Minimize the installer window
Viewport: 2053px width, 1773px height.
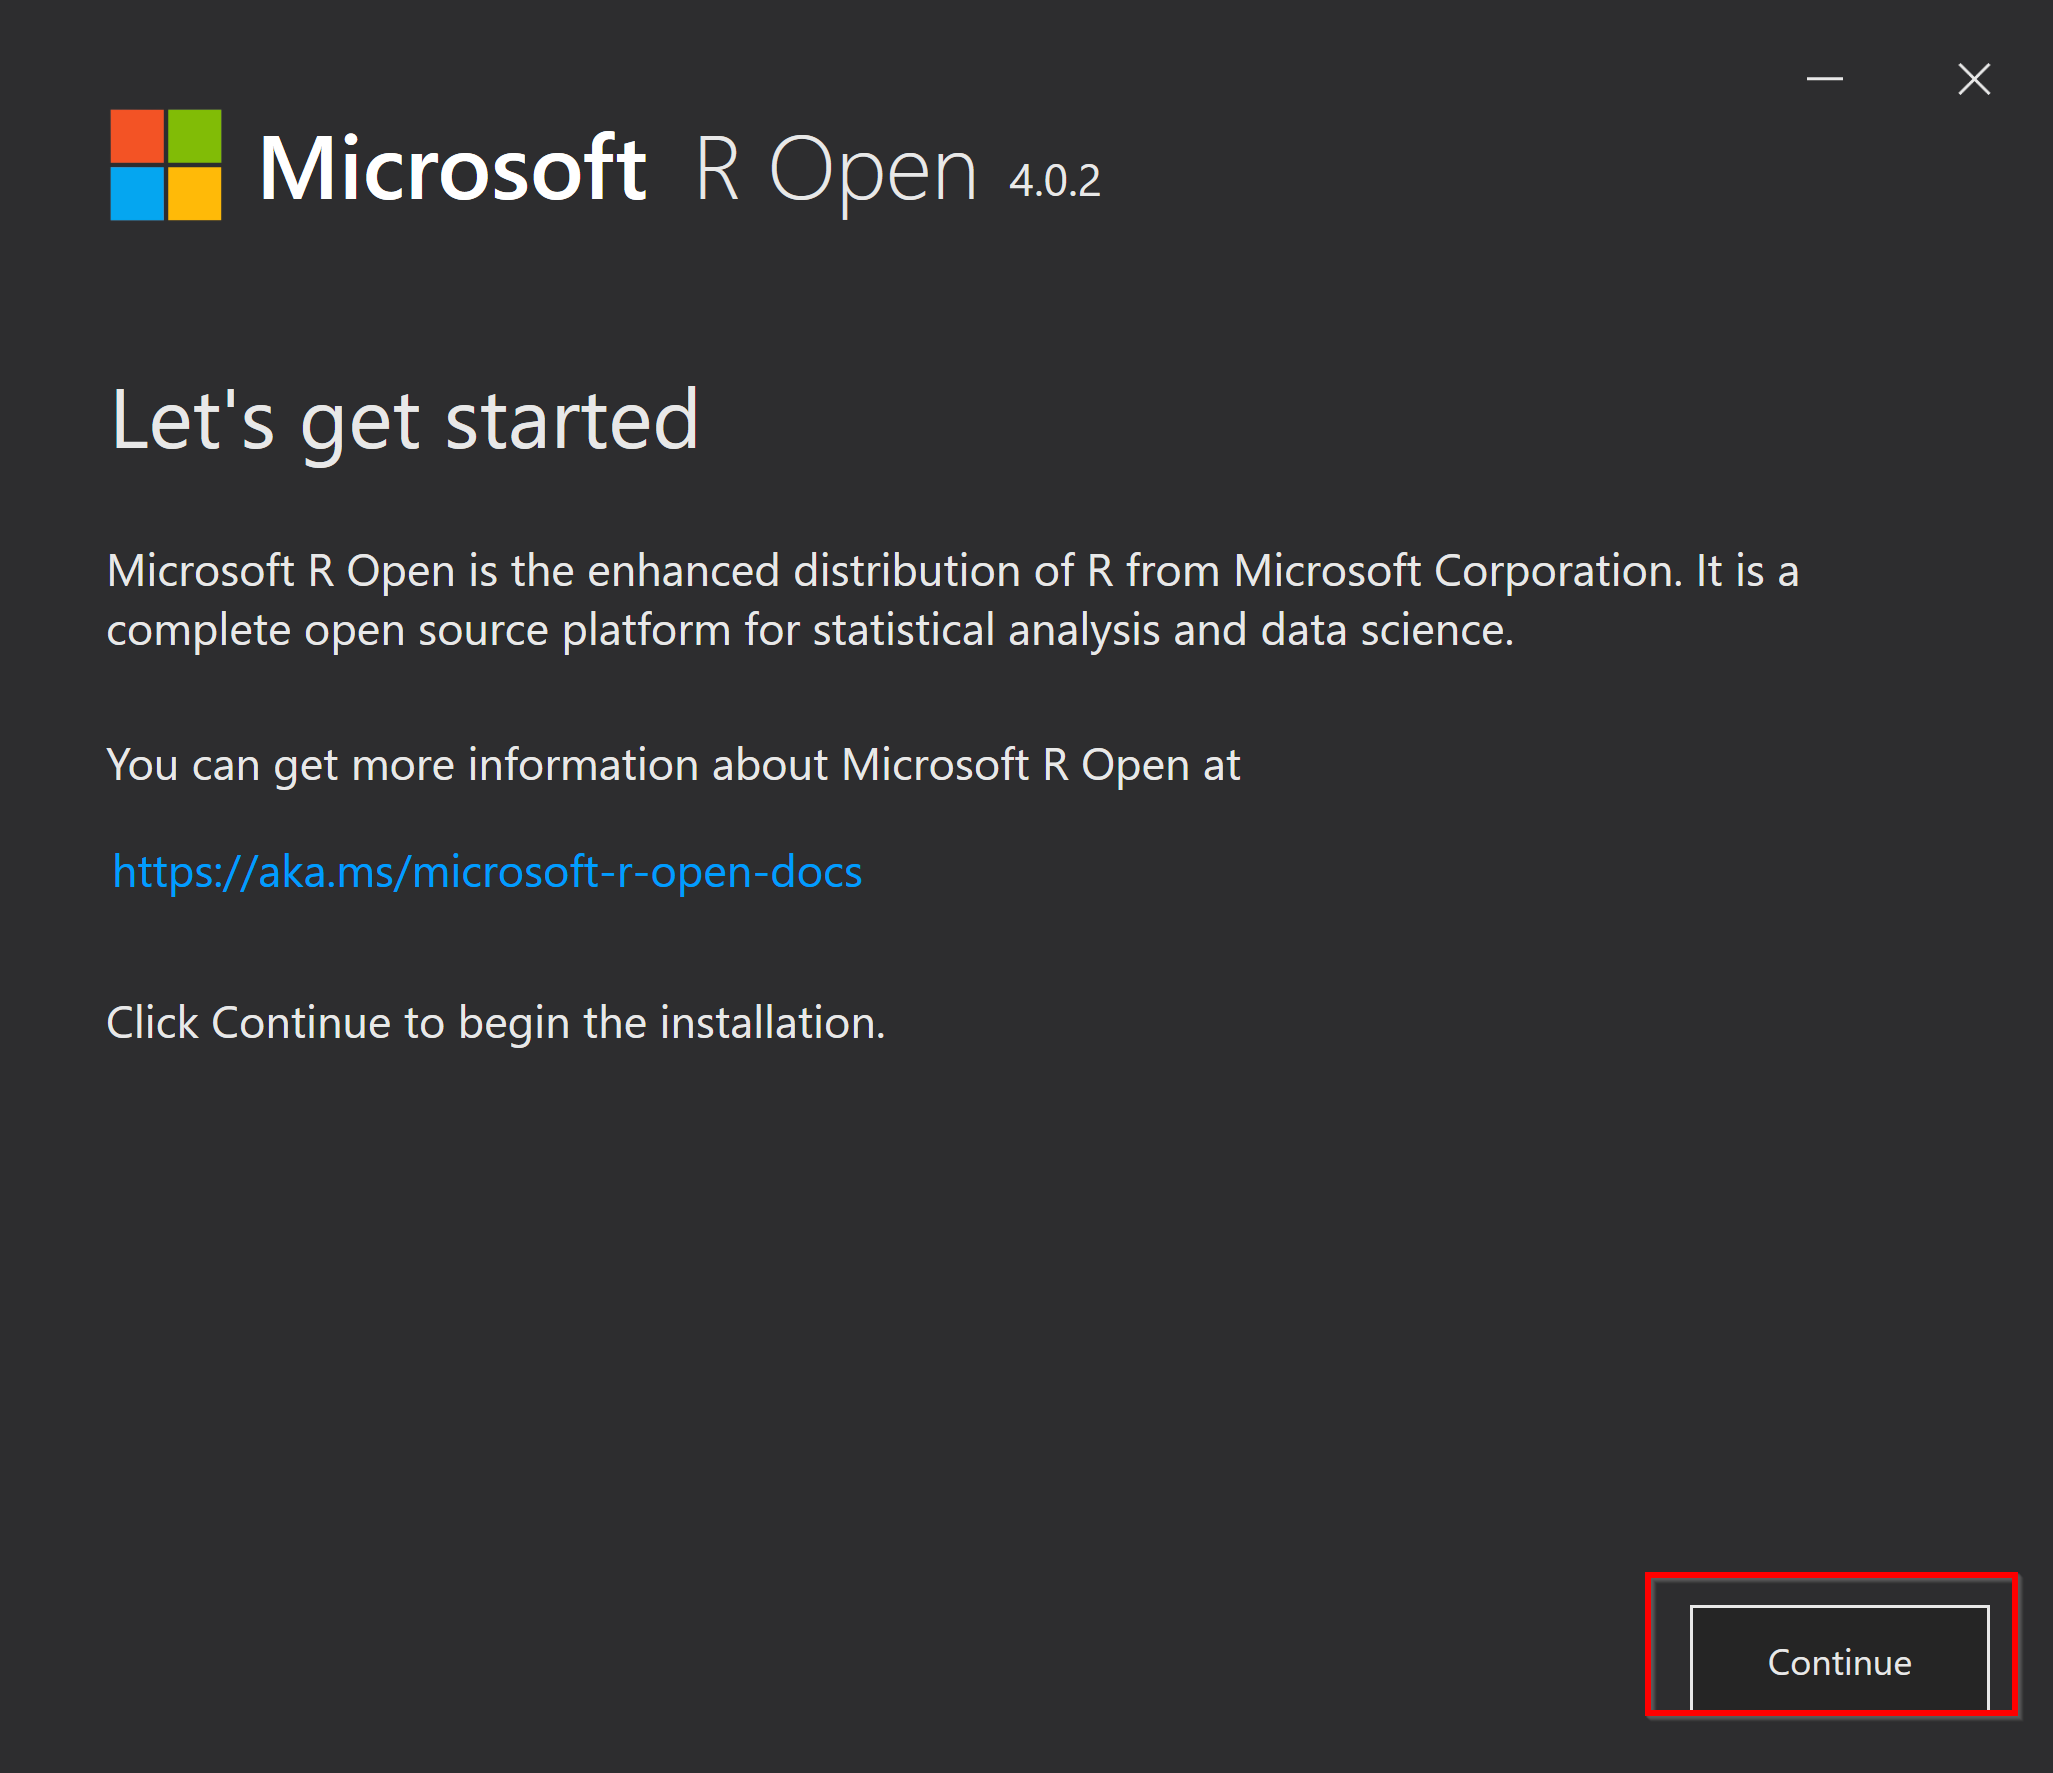coord(1824,79)
